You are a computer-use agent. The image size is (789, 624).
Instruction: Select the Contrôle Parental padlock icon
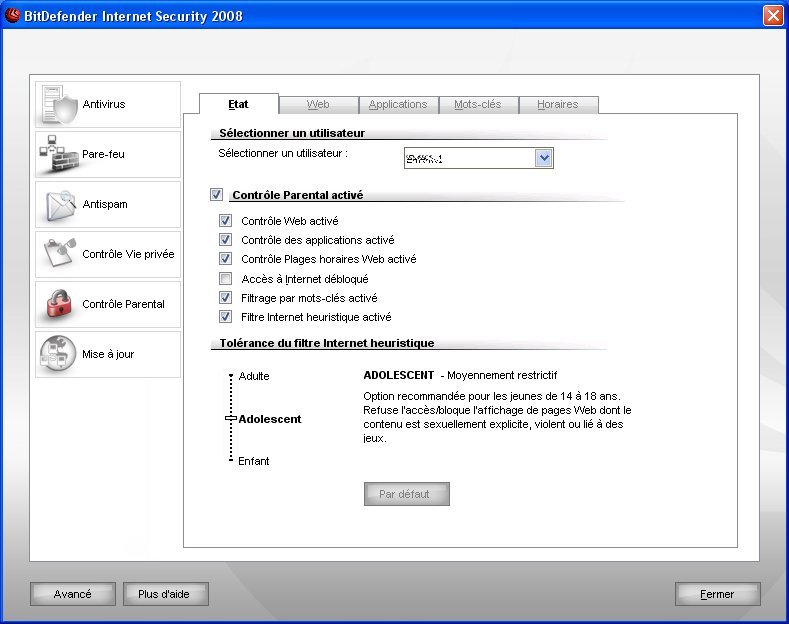(59, 303)
